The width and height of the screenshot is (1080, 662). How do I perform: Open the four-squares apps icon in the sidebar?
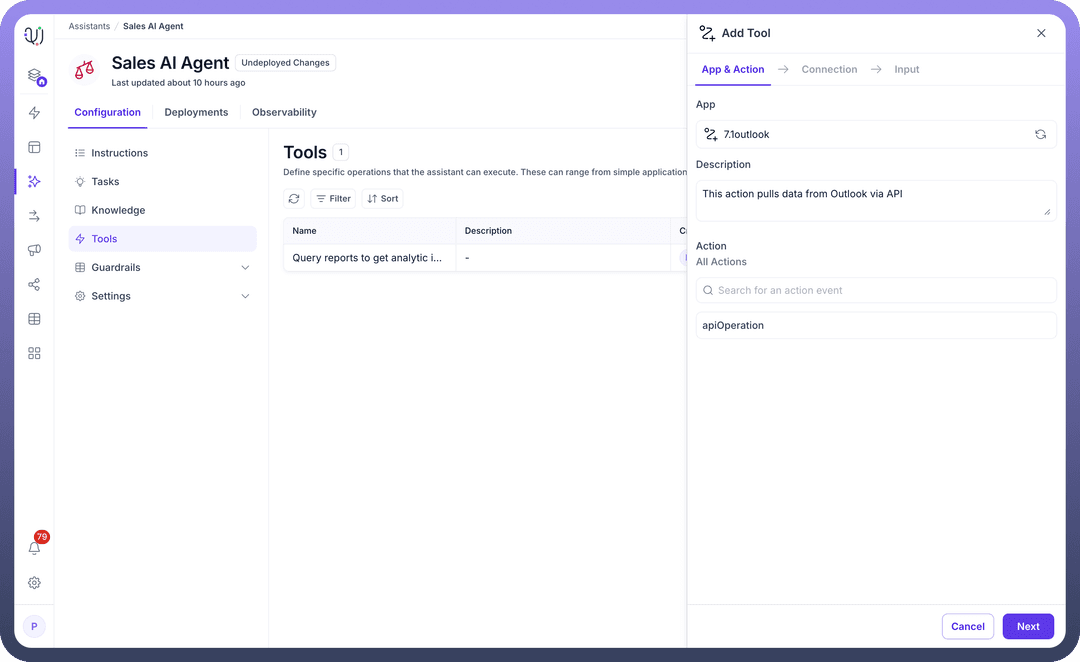(34, 353)
